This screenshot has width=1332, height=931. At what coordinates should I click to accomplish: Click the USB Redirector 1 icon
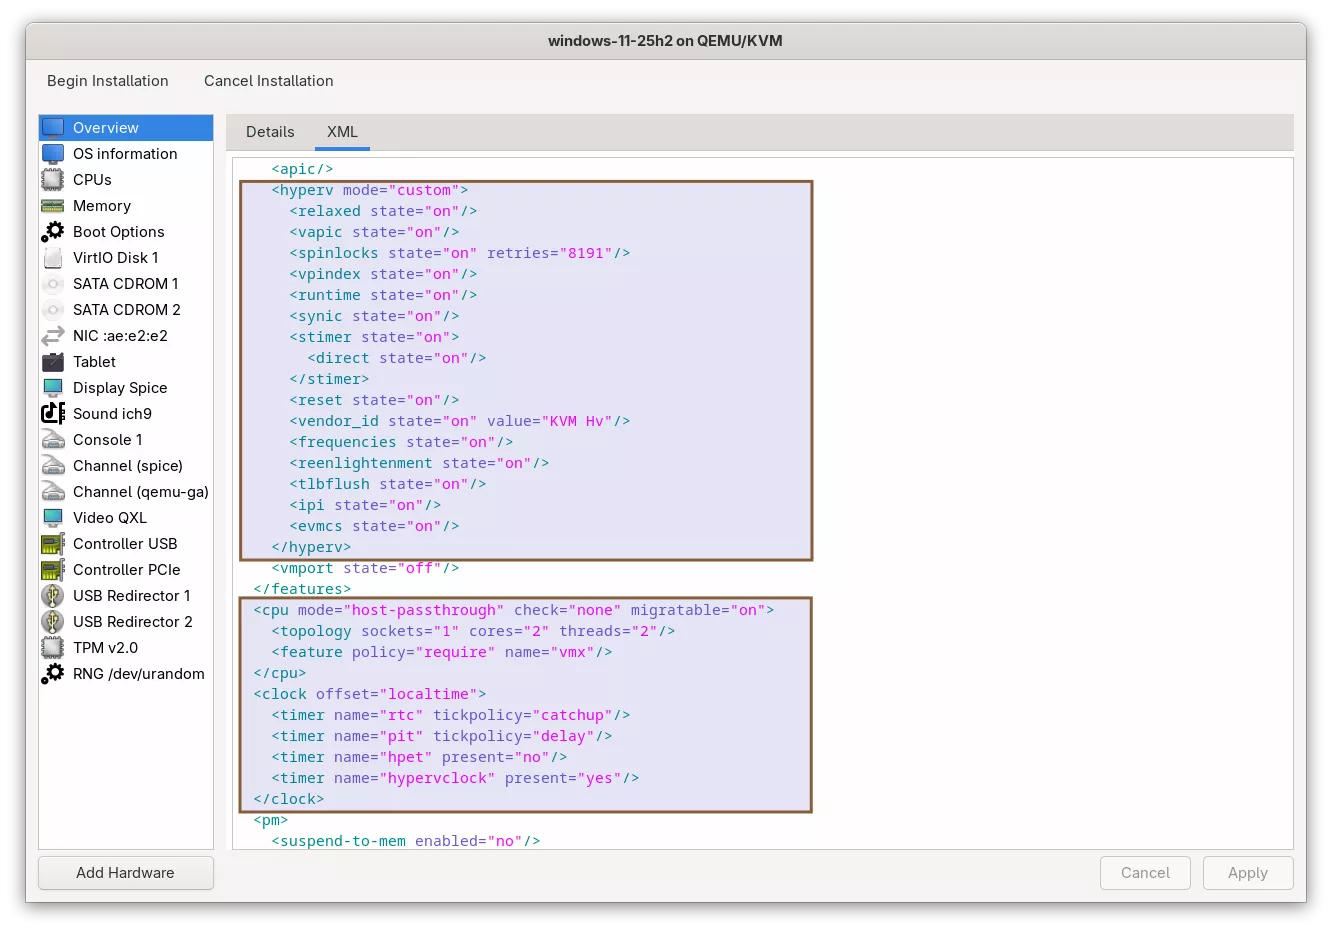click(53, 596)
